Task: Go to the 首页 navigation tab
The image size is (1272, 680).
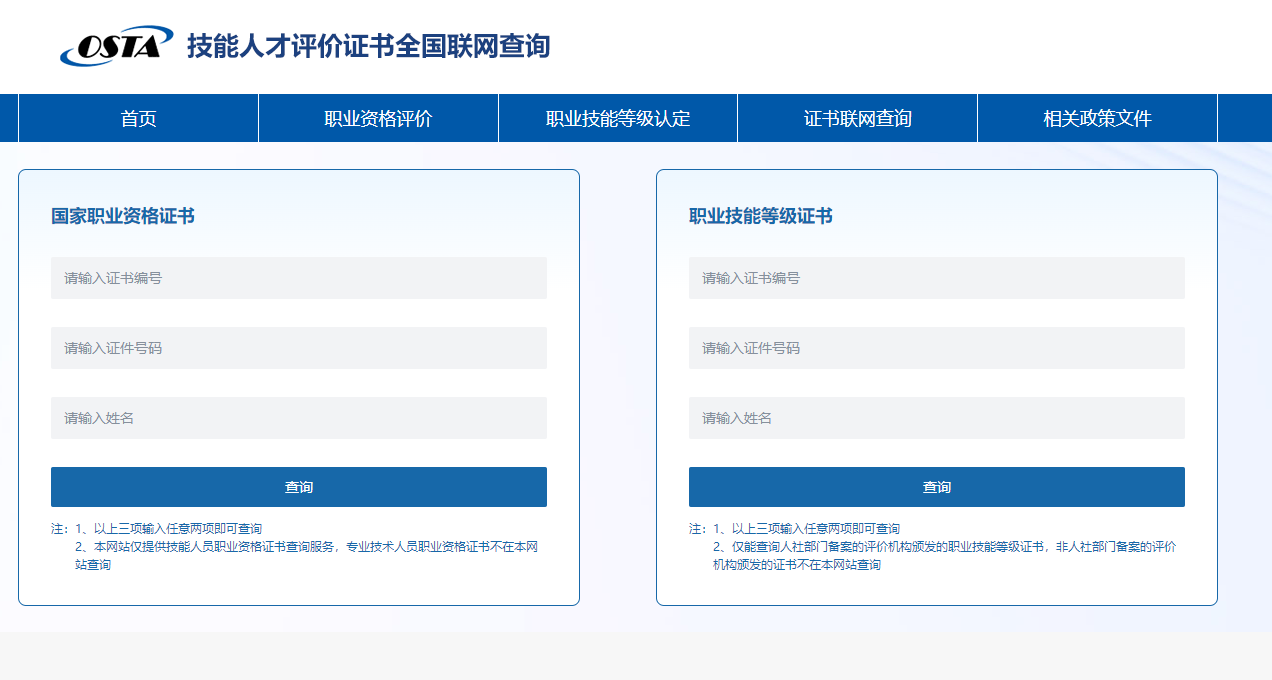Action: coord(138,118)
